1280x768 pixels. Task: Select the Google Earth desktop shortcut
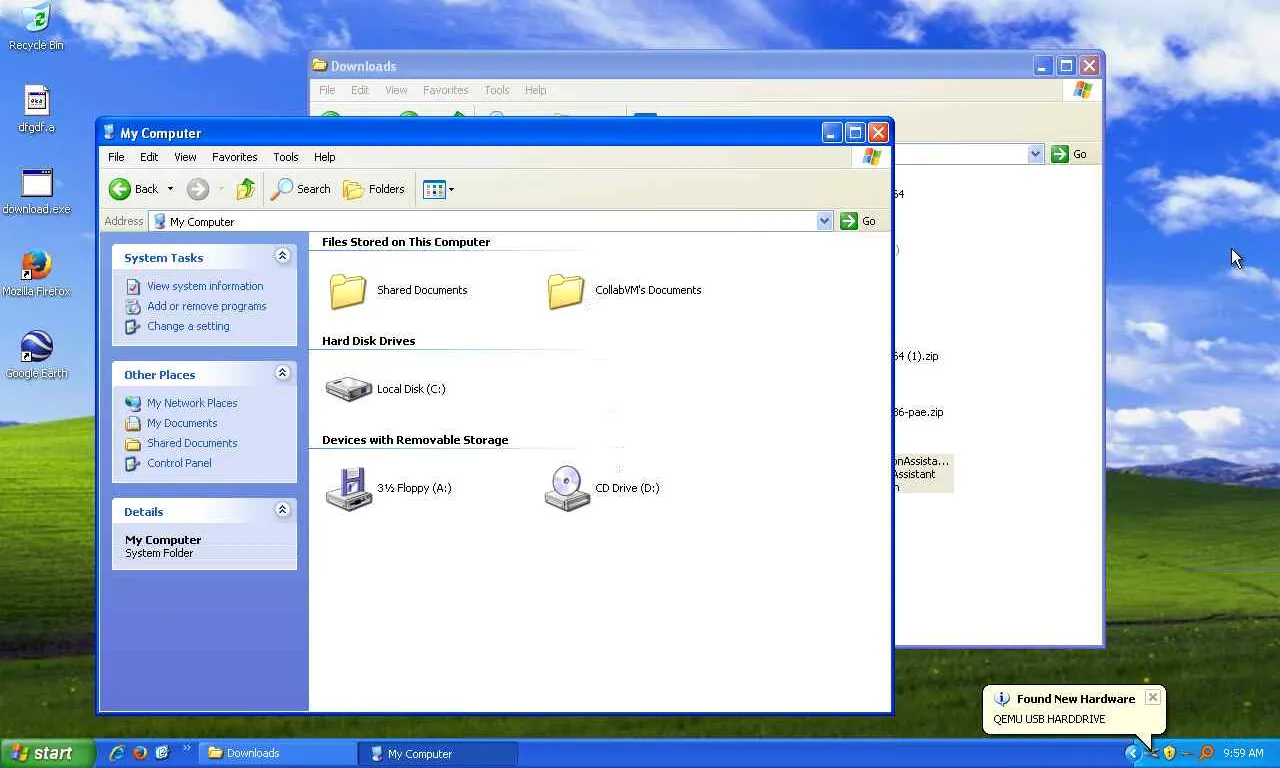[x=36, y=355]
